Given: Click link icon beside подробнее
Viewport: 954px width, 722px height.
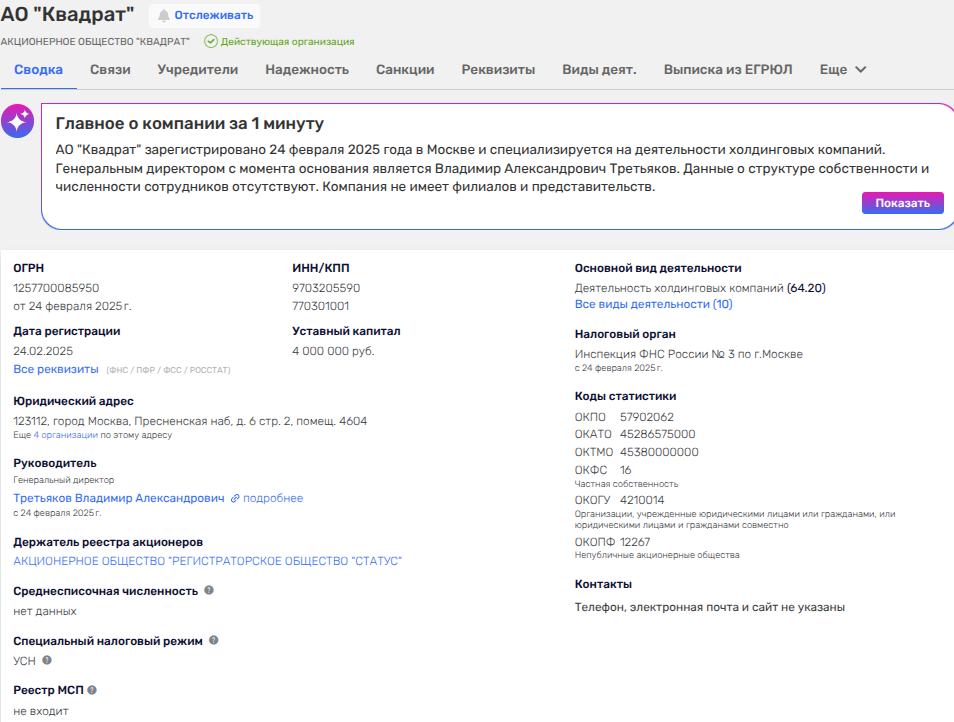Looking at the screenshot, I should [x=235, y=498].
